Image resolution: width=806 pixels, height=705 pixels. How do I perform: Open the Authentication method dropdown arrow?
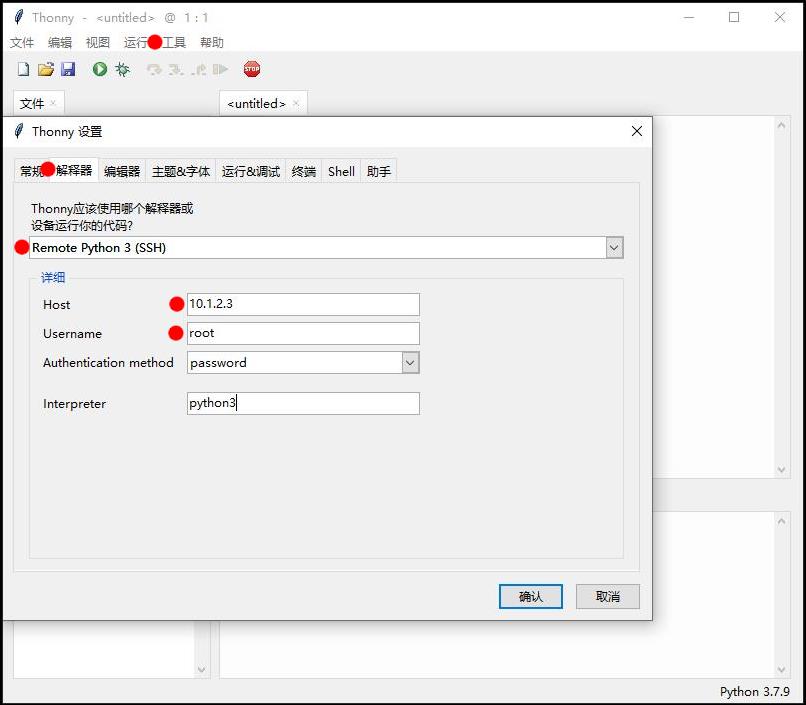pos(410,363)
